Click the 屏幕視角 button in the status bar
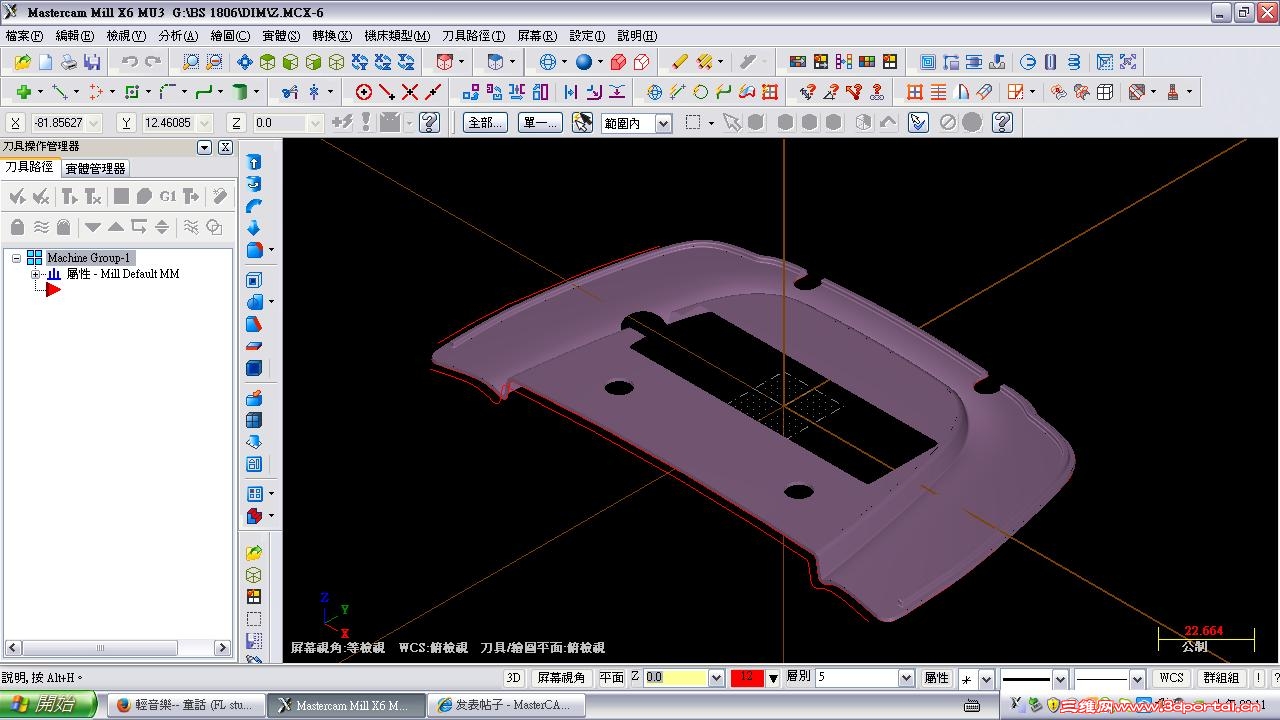The image size is (1280, 720). coord(561,677)
